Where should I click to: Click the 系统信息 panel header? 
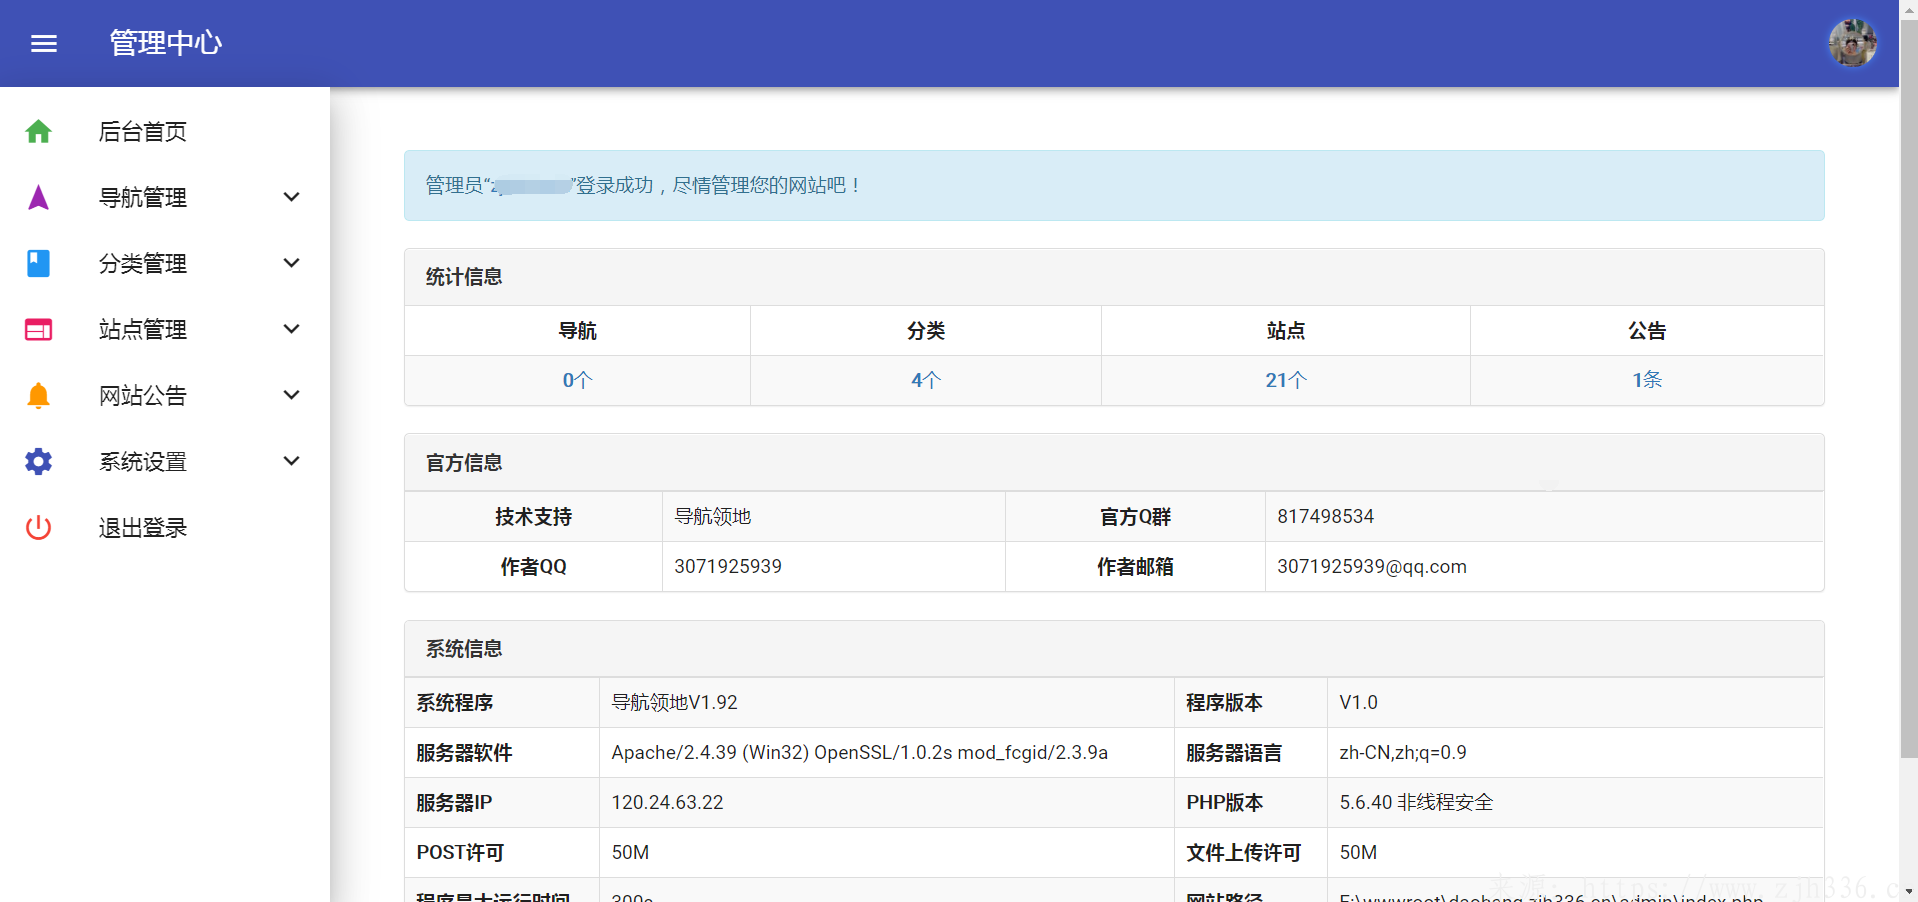pyautogui.click(x=1114, y=649)
